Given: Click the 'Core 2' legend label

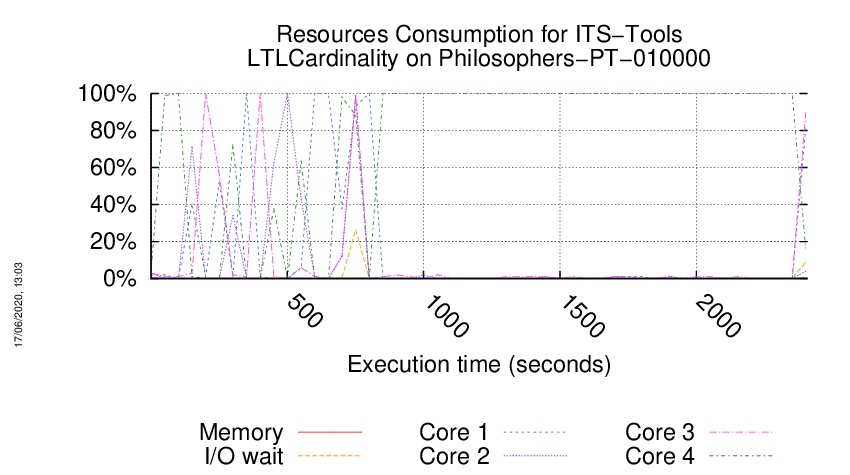Looking at the screenshot, I should [x=454, y=456].
